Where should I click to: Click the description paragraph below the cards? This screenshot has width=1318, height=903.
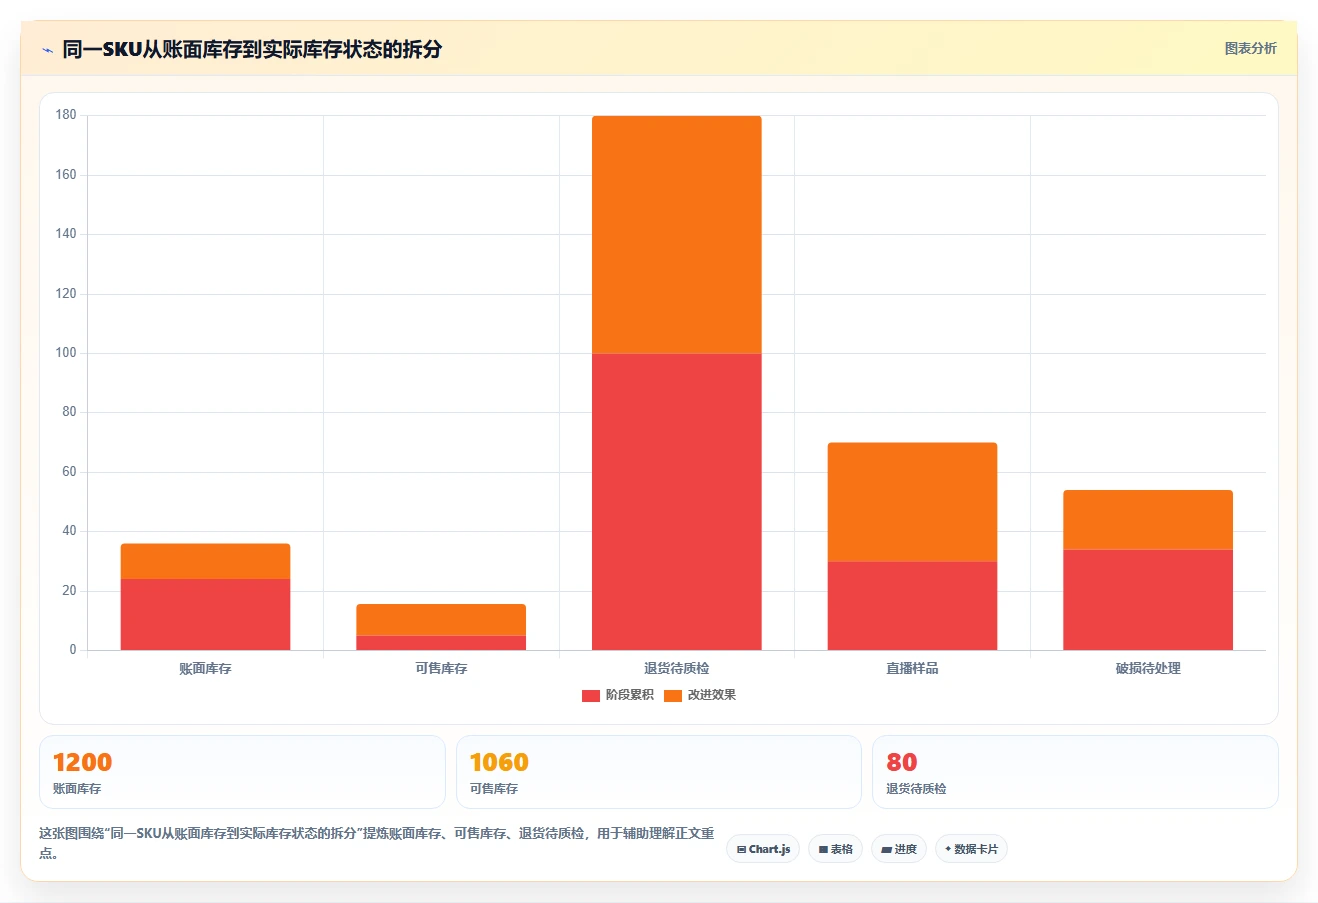point(377,843)
